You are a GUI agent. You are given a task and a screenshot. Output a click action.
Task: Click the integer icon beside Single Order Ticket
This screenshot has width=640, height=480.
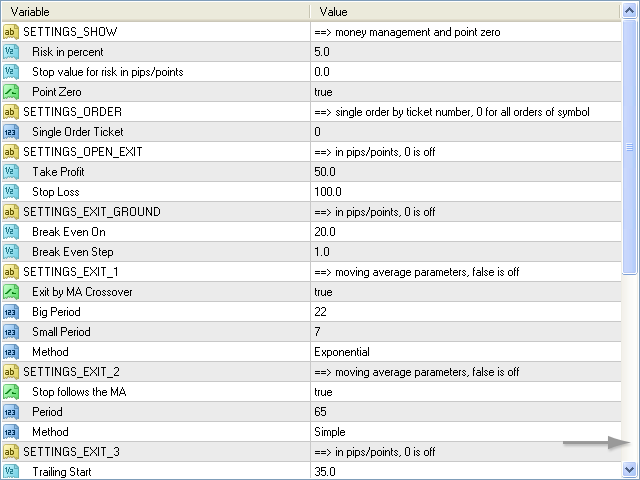pyautogui.click(x=10, y=132)
